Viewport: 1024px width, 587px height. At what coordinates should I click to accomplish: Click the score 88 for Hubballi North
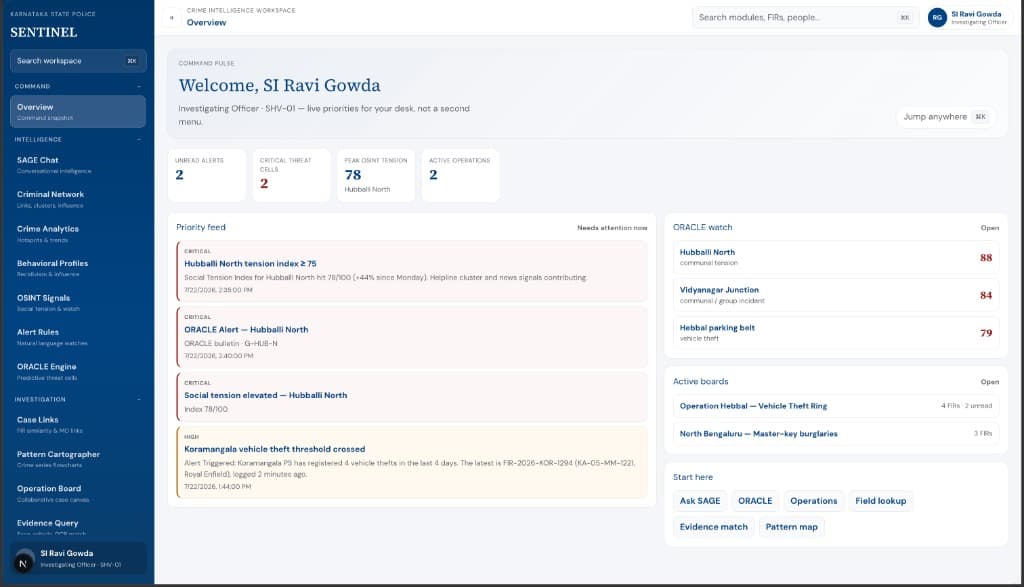[985, 257]
